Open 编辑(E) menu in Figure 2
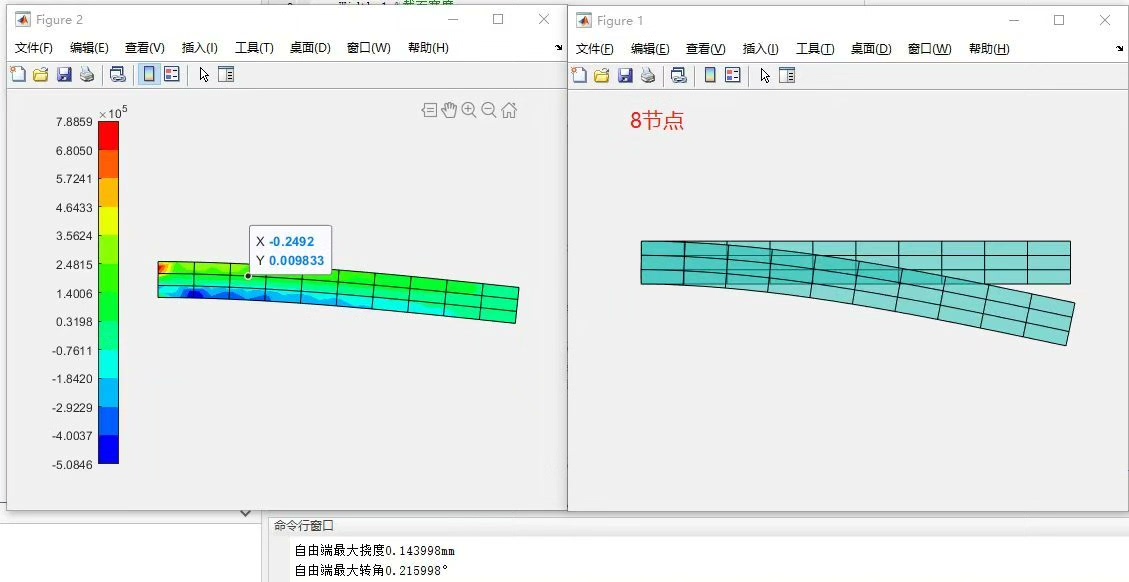1129x582 pixels. (89, 48)
